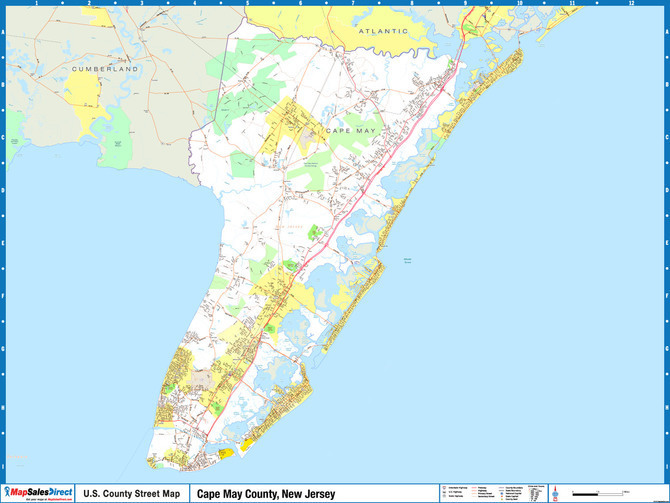Click grid column number 12 on top border
670x503 pixels.
[631, 3]
